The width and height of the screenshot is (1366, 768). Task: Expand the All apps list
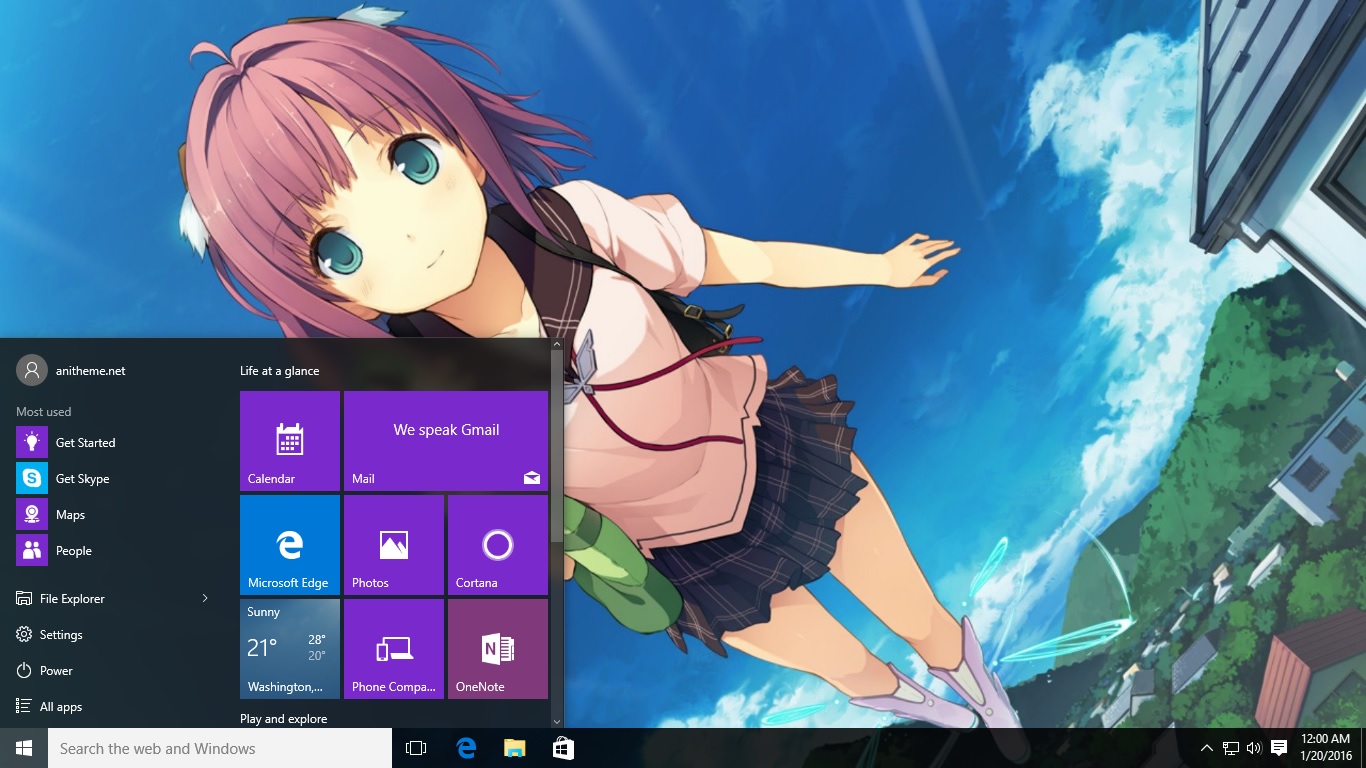pos(60,707)
